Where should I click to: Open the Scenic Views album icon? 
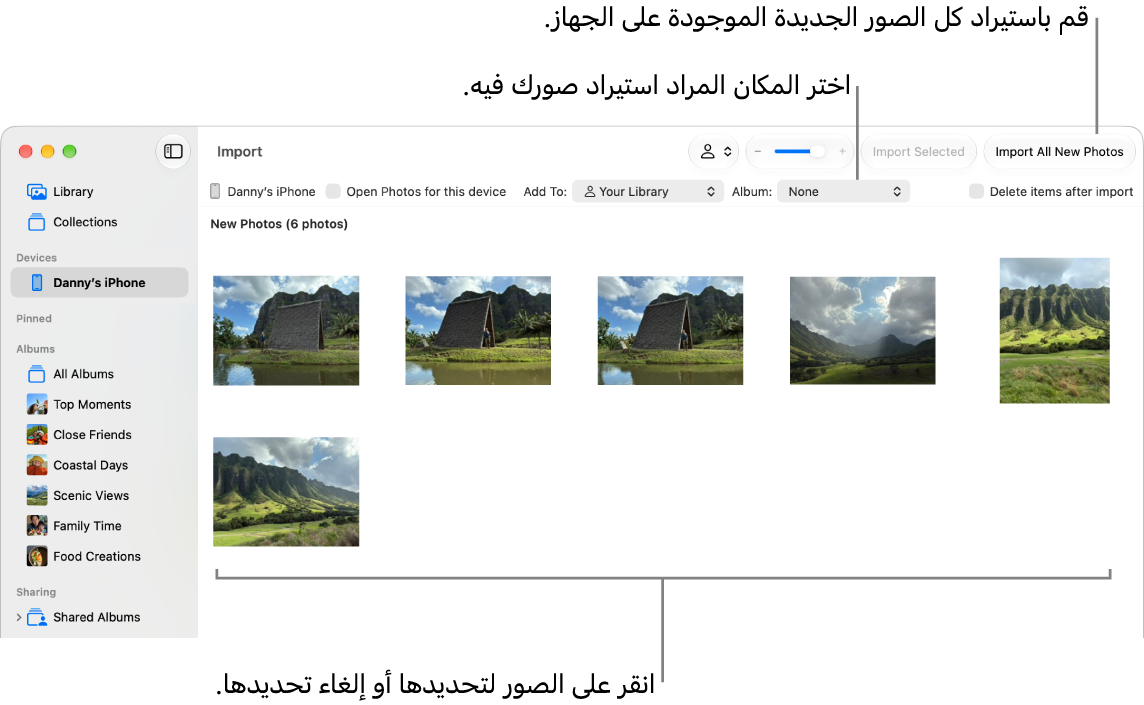pos(37,496)
